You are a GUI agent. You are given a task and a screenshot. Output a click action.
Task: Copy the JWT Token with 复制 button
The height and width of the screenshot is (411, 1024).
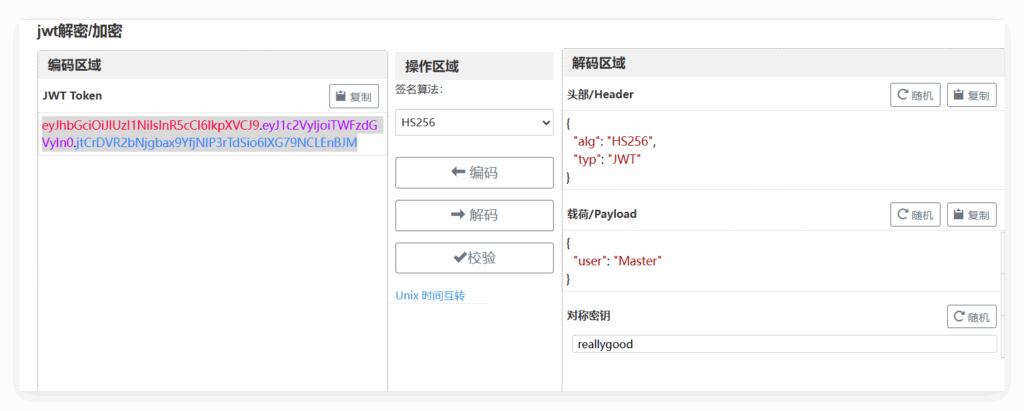point(354,97)
